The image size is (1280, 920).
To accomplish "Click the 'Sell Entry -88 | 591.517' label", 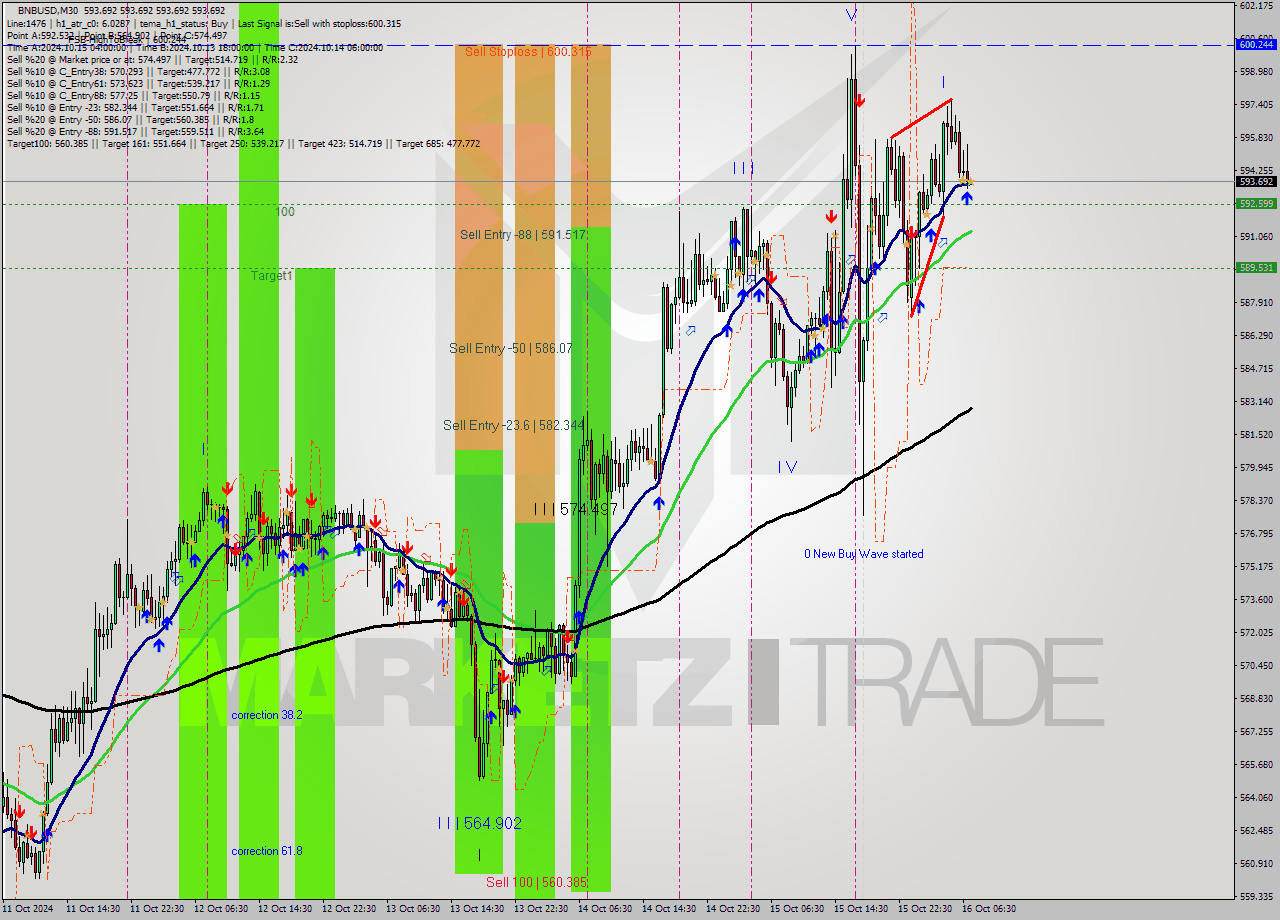I will 523,235.
